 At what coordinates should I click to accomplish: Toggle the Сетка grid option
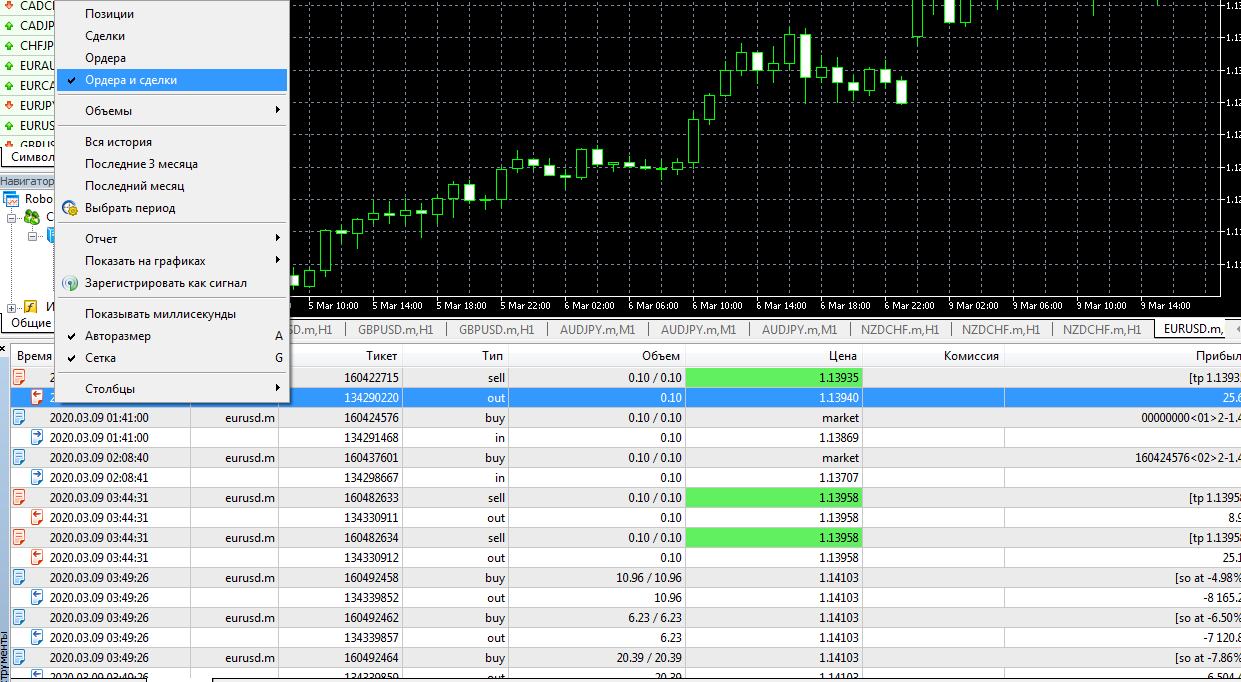pos(172,358)
